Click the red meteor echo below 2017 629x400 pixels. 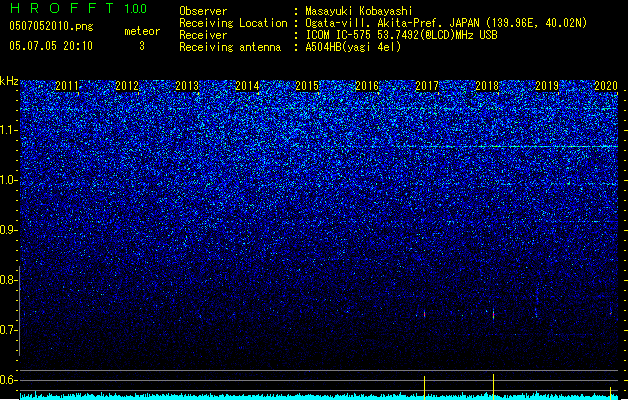click(424, 315)
